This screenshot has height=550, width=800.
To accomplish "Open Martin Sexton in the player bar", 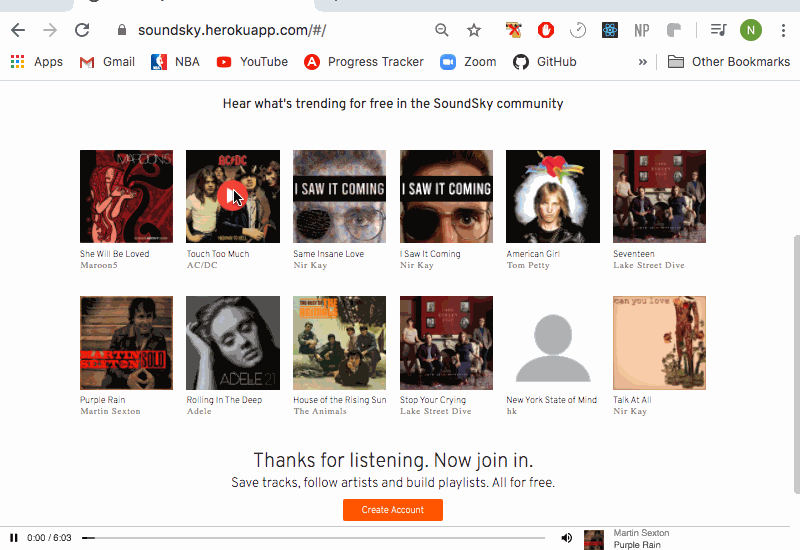I will coord(641,533).
